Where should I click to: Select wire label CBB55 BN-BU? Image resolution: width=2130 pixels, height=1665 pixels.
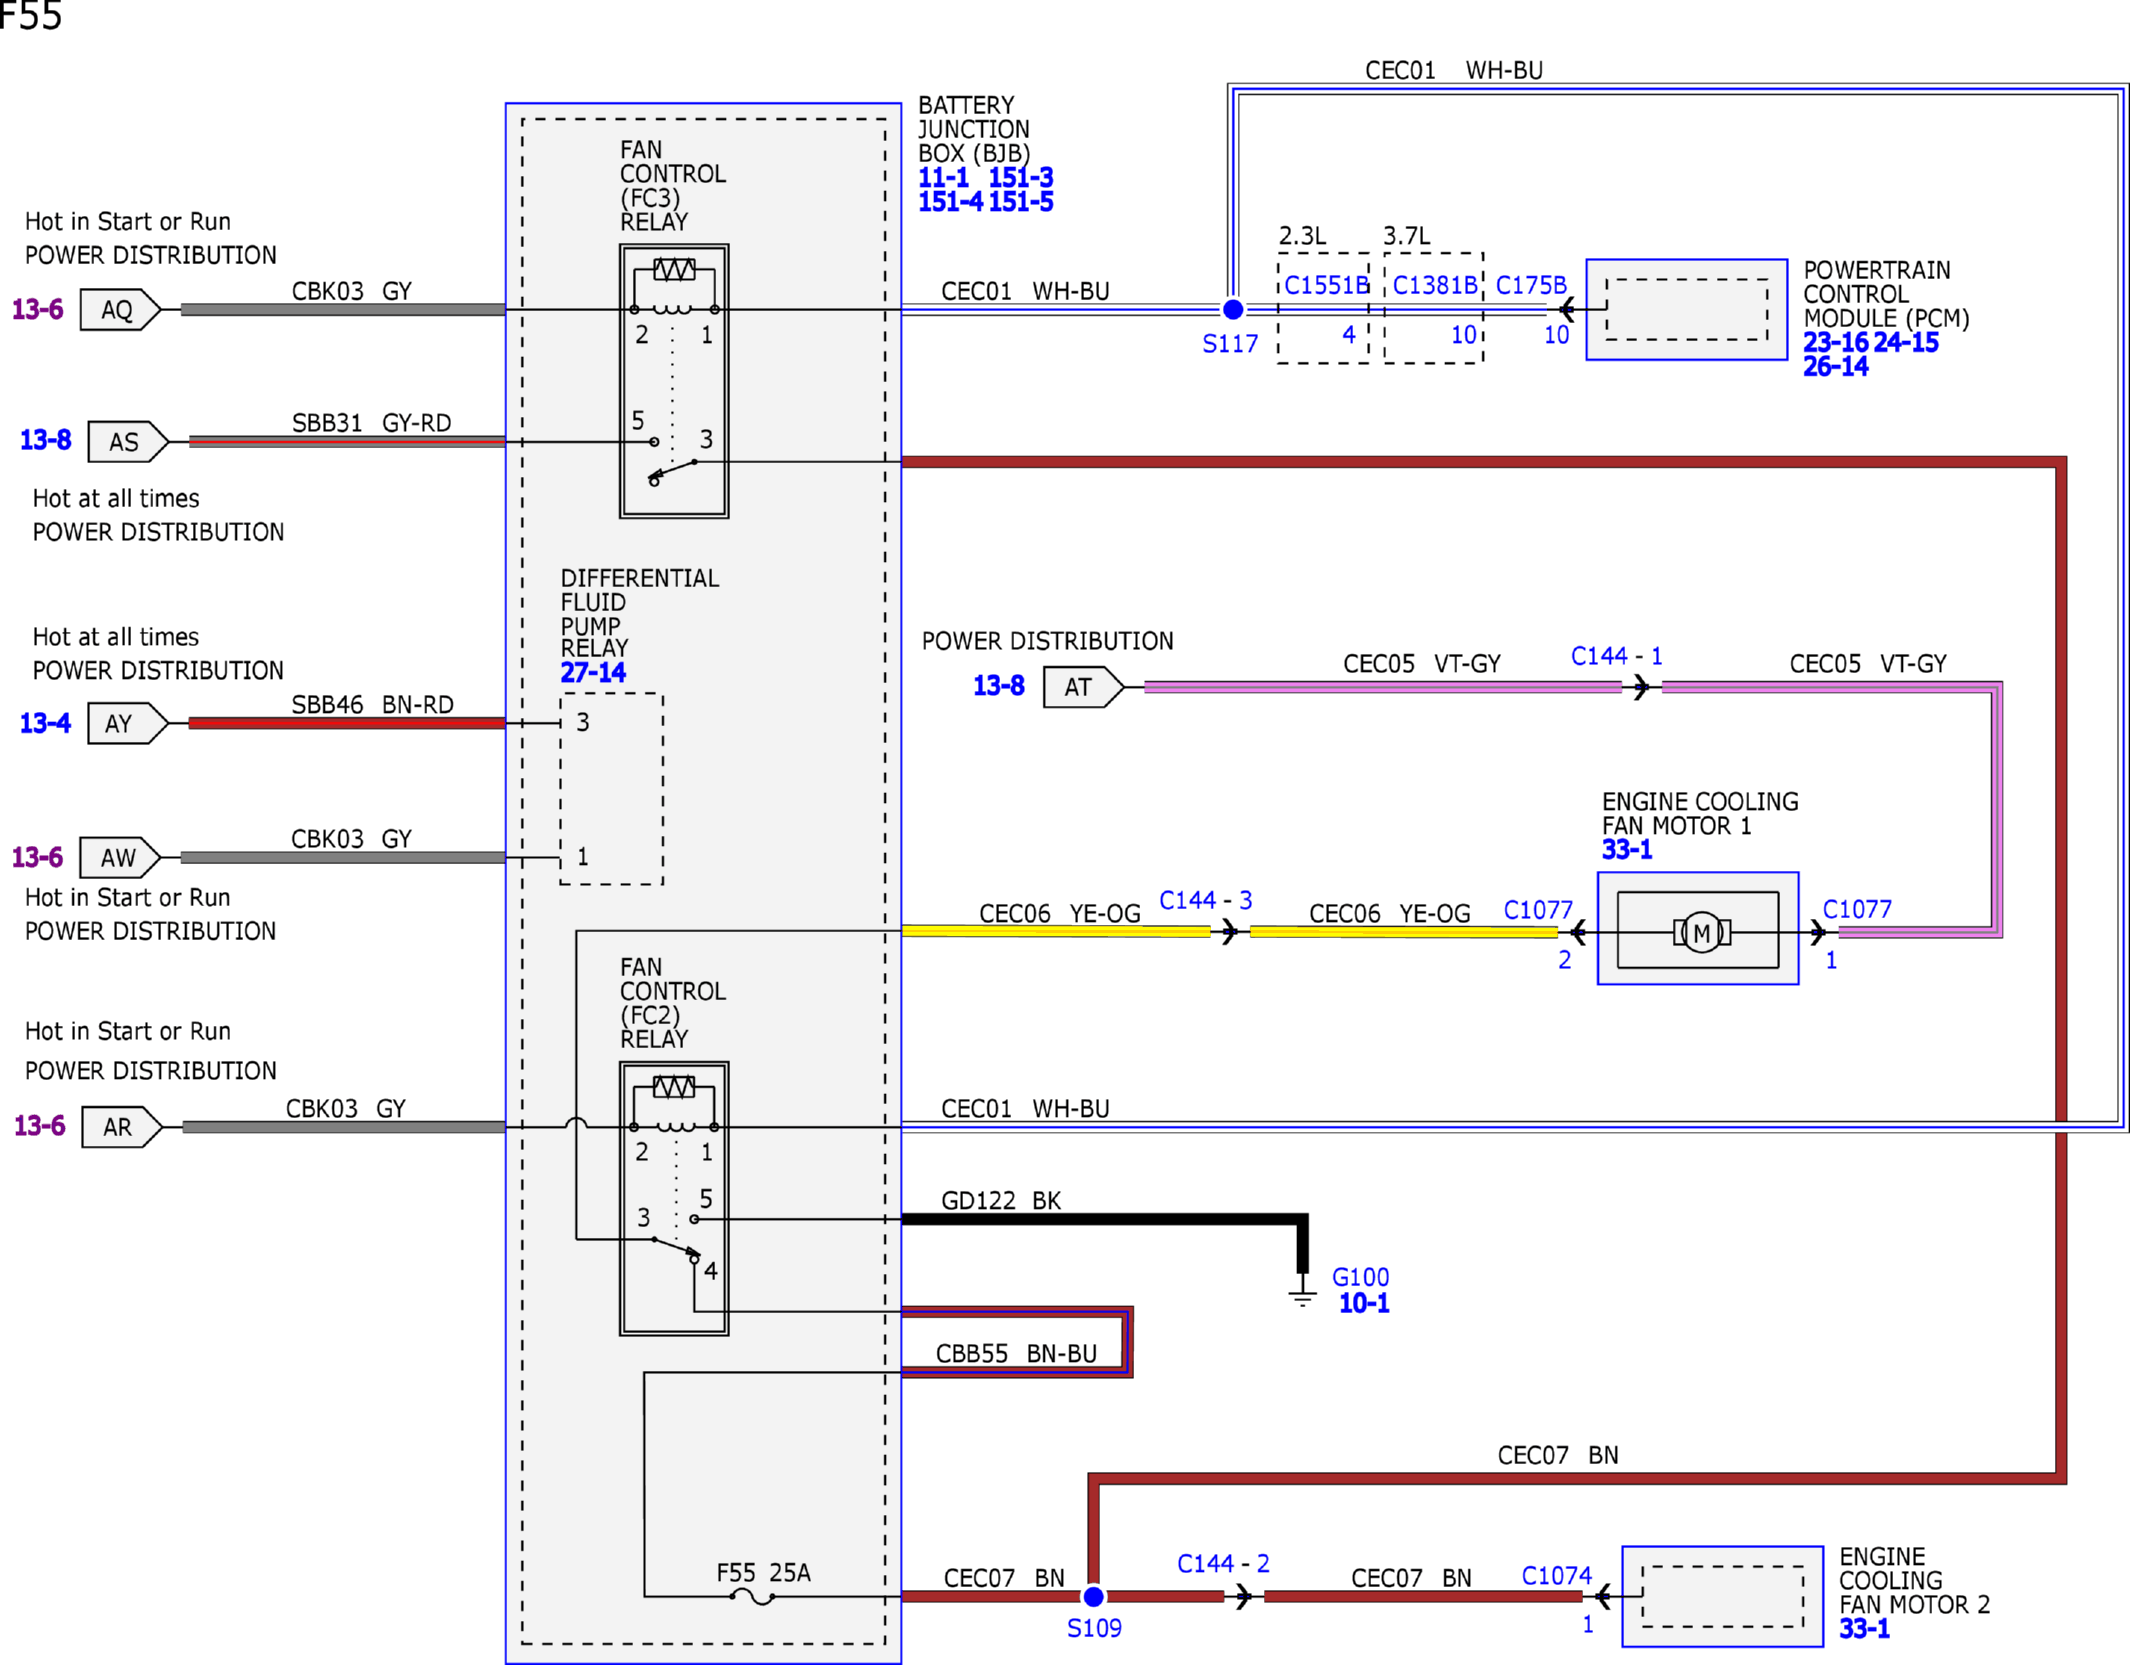[1016, 1354]
